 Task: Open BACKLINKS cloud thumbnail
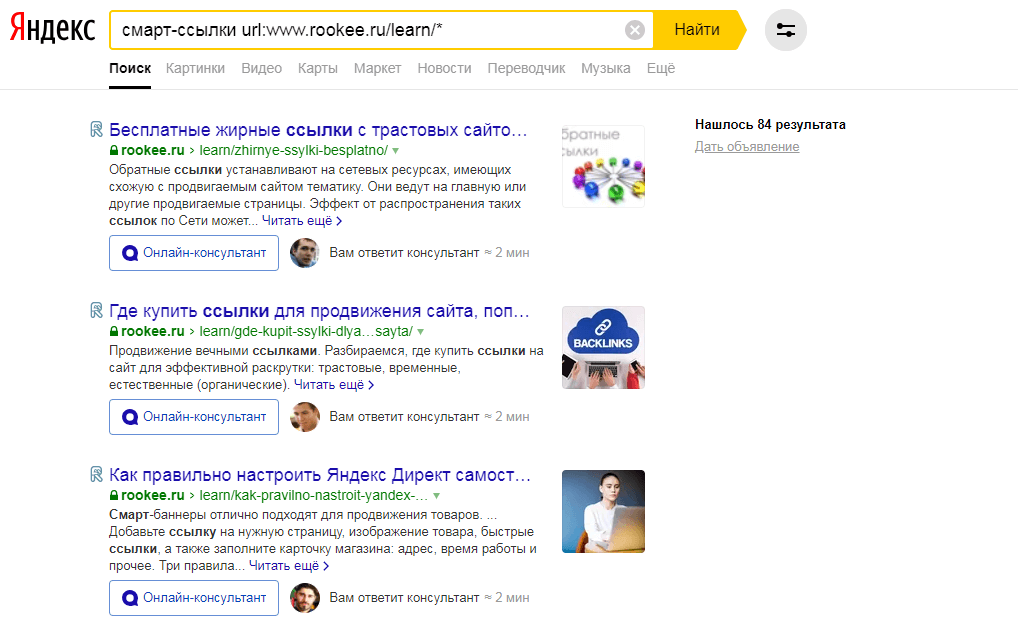pyautogui.click(x=603, y=347)
